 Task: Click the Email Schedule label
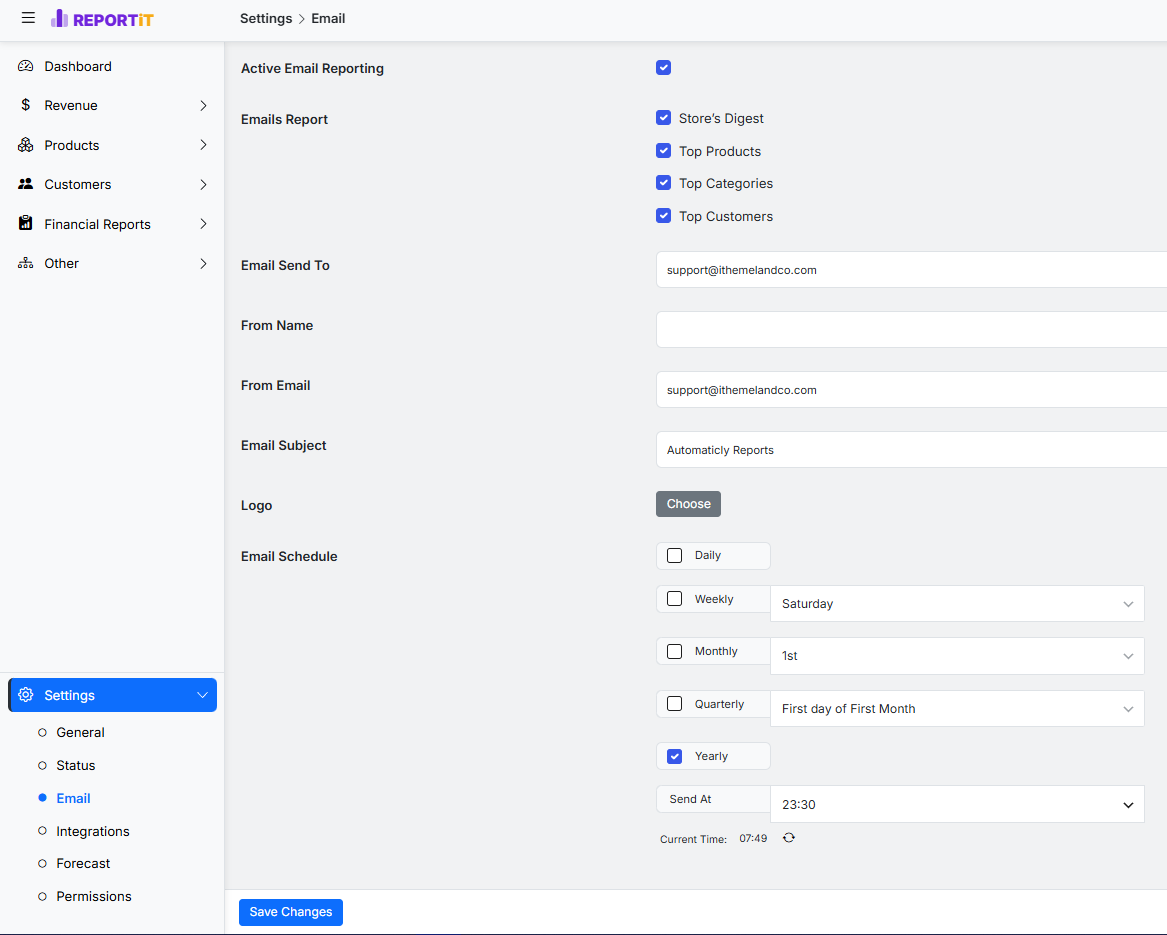pos(289,556)
